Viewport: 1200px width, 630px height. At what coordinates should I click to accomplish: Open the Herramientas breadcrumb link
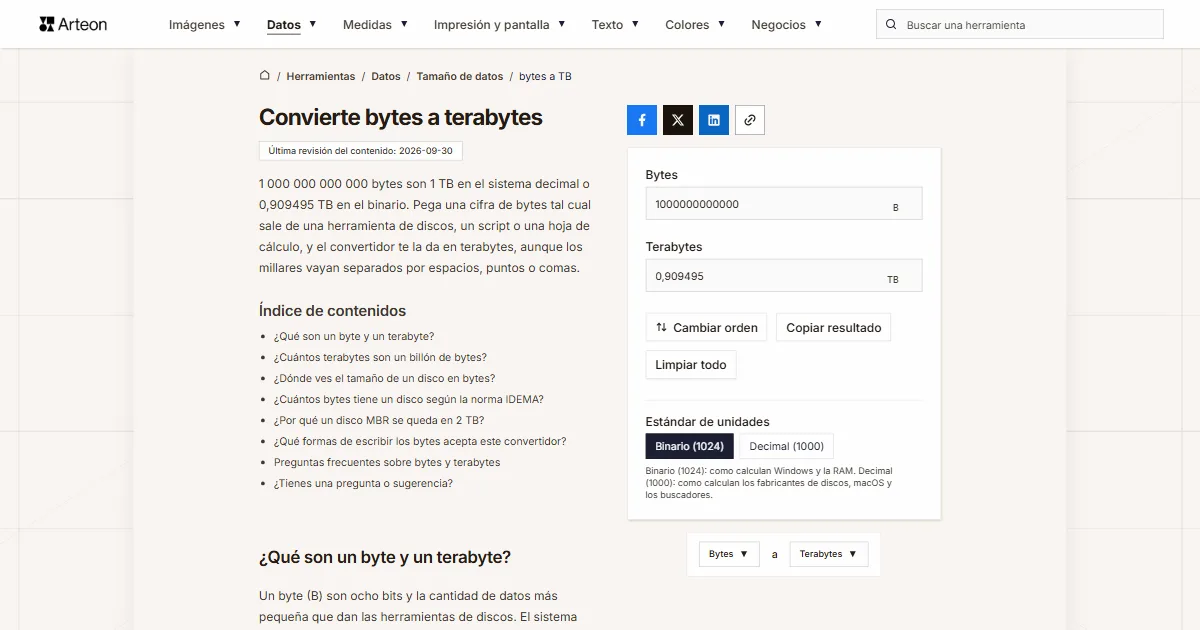pos(321,76)
